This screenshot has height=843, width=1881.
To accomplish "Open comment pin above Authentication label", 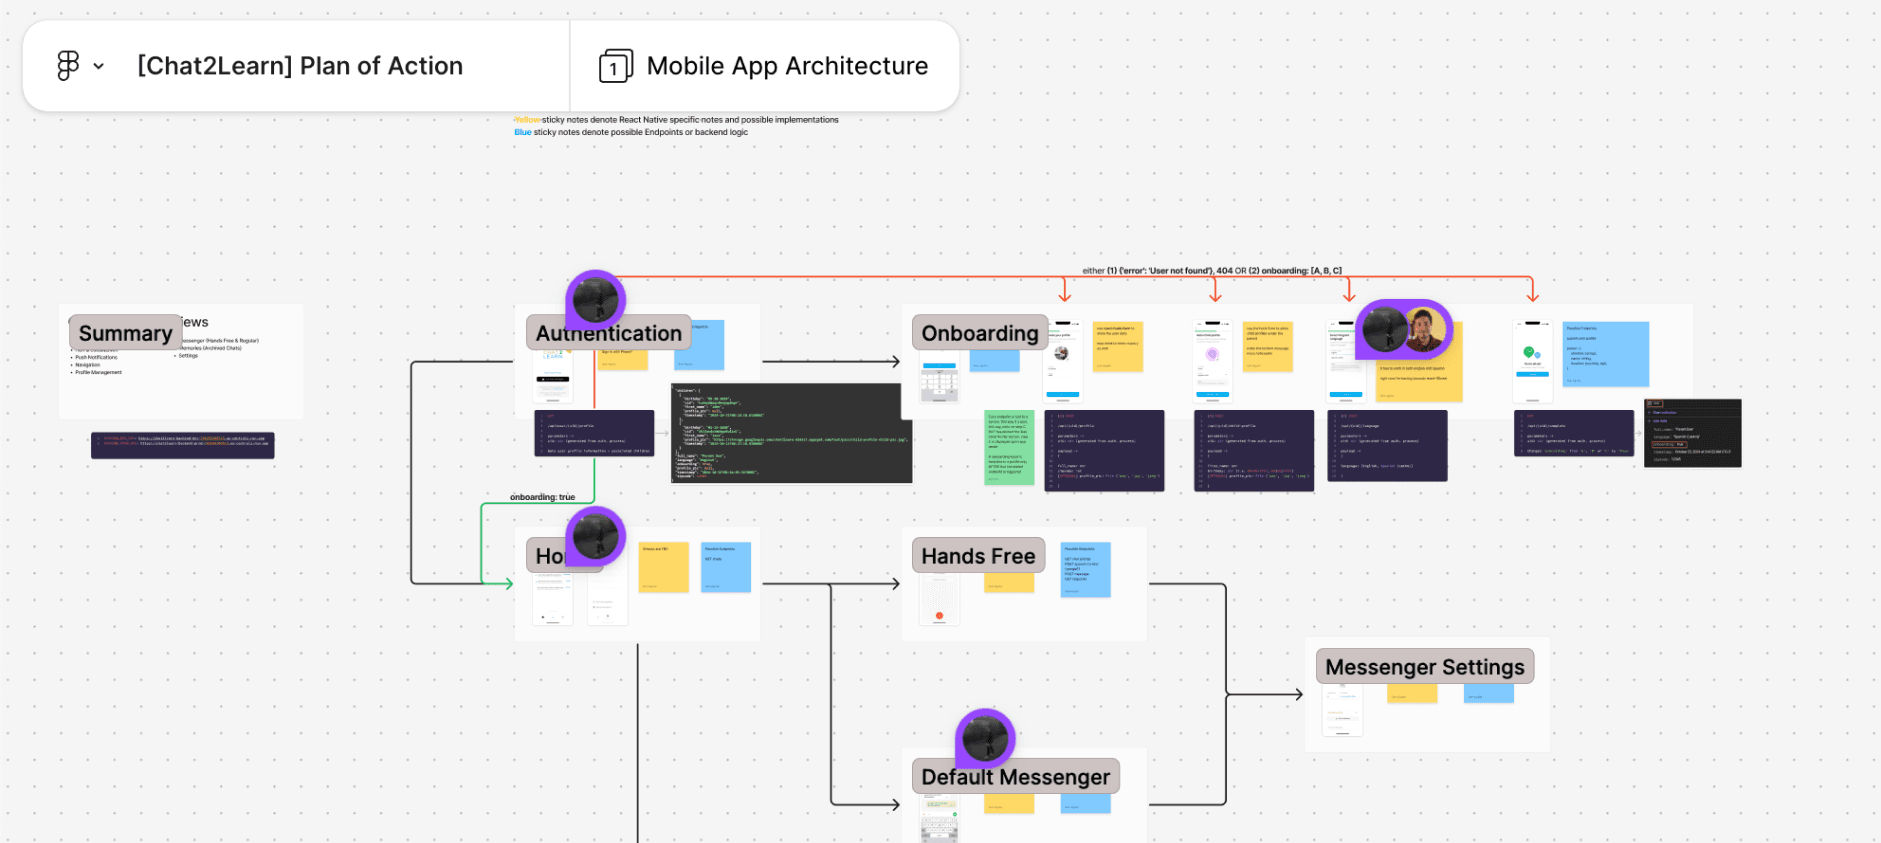I will pyautogui.click(x=596, y=299).
